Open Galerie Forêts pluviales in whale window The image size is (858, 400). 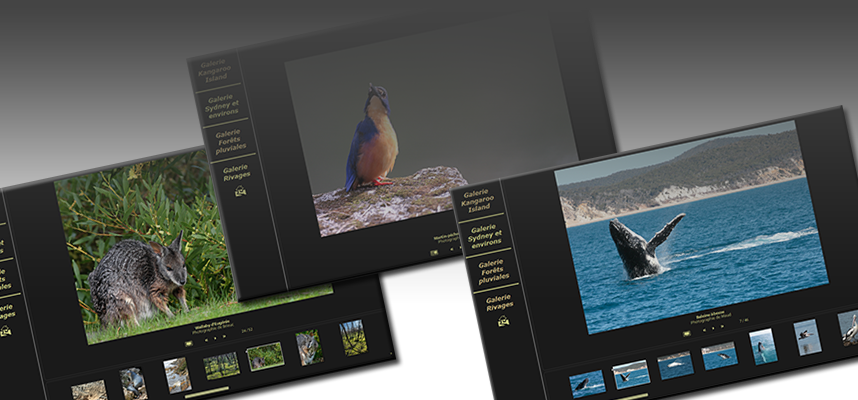(494, 271)
